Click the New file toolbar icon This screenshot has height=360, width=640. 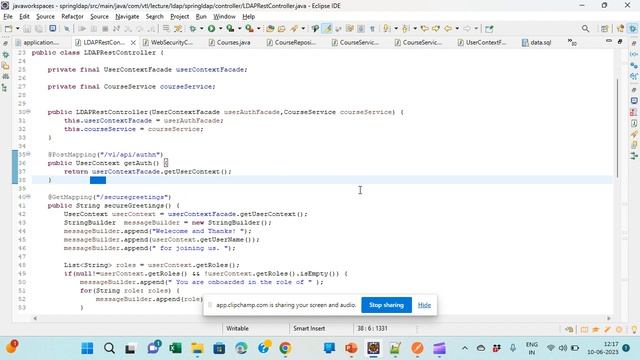(8, 29)
